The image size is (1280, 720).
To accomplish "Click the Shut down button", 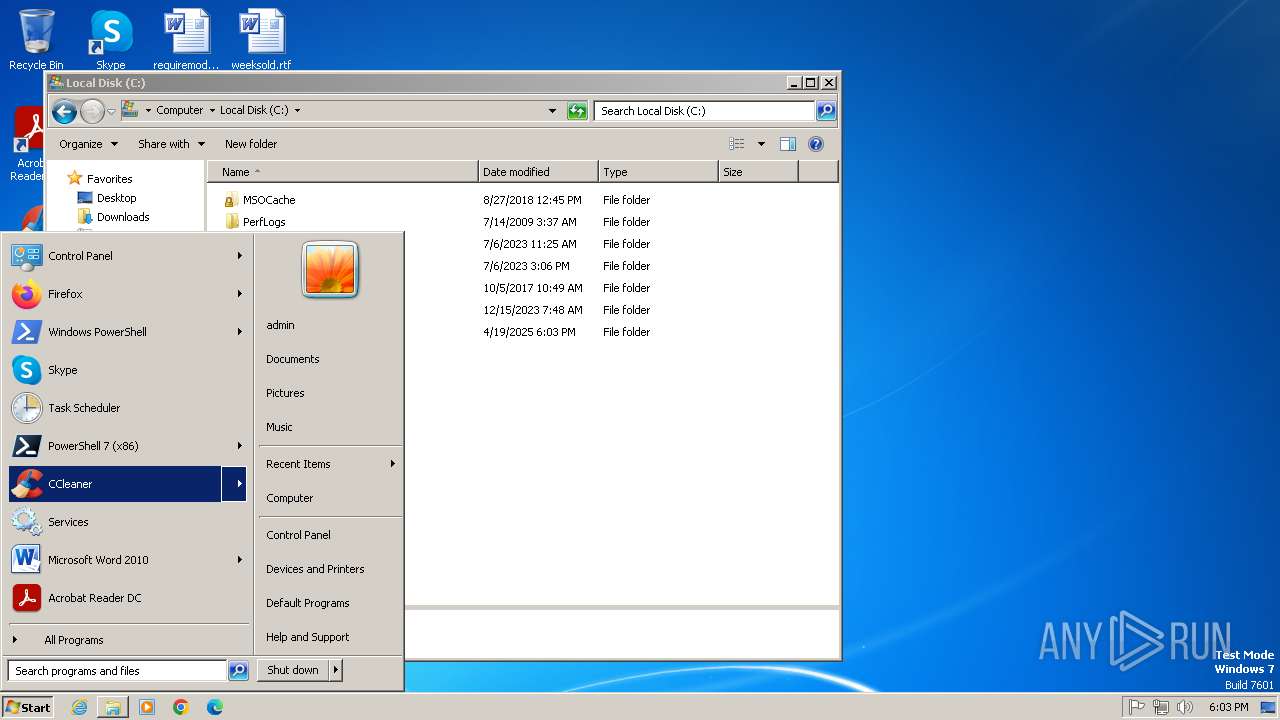I will [x=293, y=670].
